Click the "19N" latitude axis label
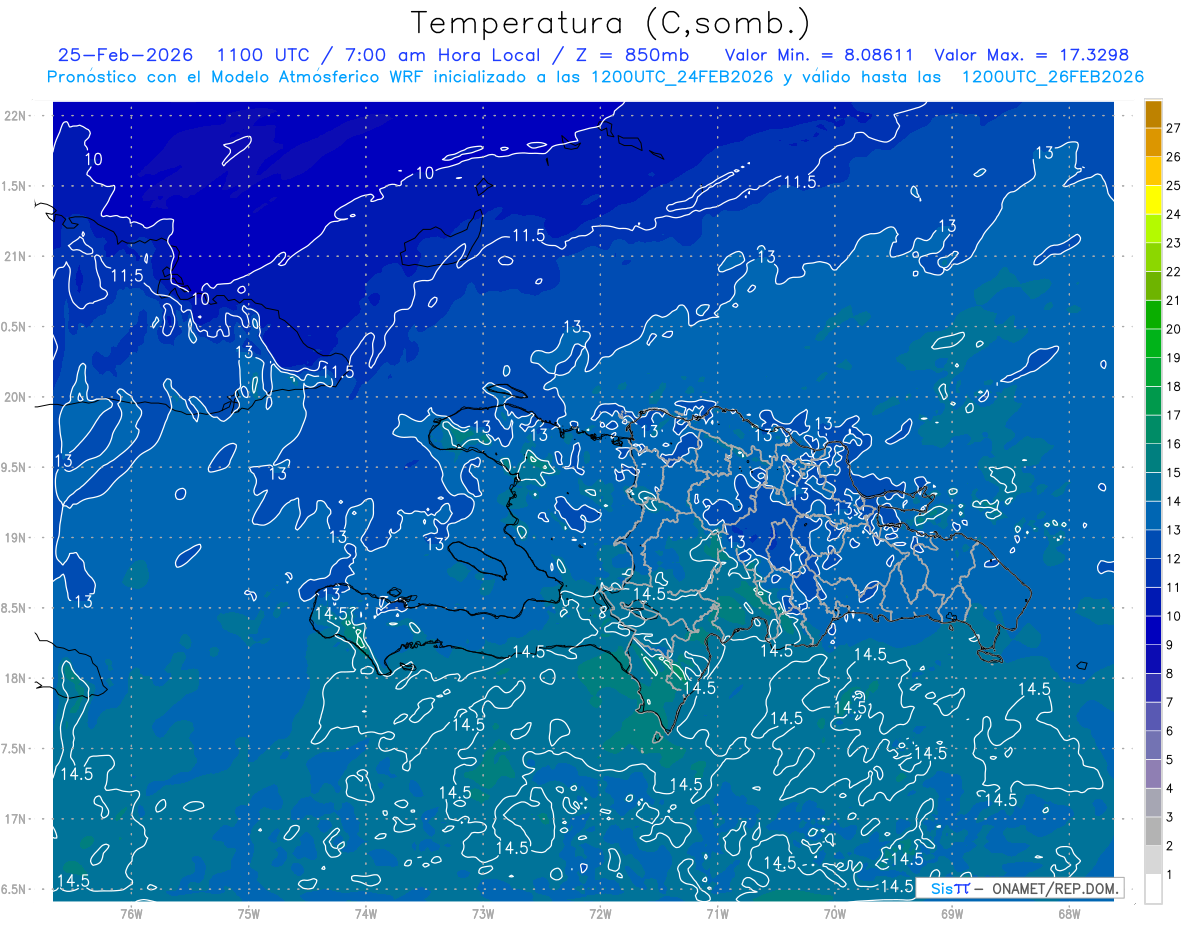Image resolution: width=1200 pixels, height=927 pixels. pyautogui.click(x=15, y=538)
